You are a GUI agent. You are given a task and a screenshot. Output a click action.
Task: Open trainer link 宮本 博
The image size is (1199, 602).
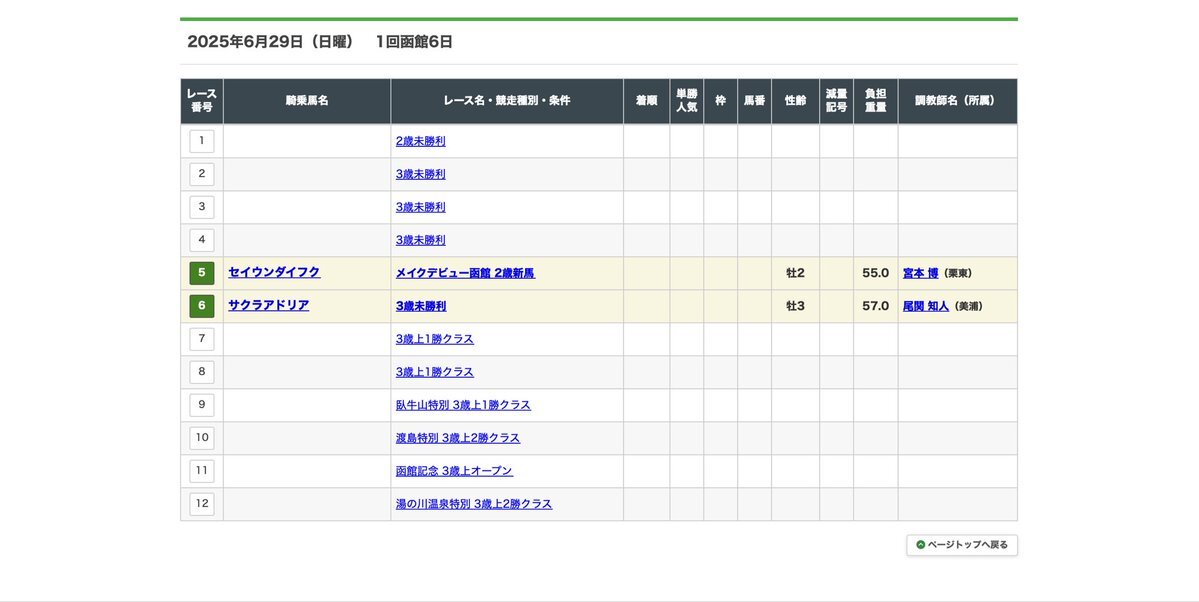pos(921,273)
